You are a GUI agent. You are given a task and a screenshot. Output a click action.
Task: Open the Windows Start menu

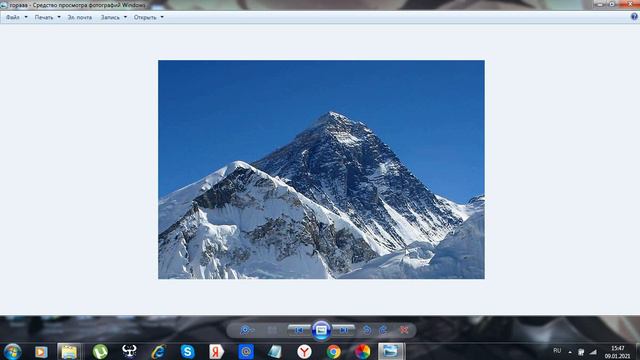[12, 351]
